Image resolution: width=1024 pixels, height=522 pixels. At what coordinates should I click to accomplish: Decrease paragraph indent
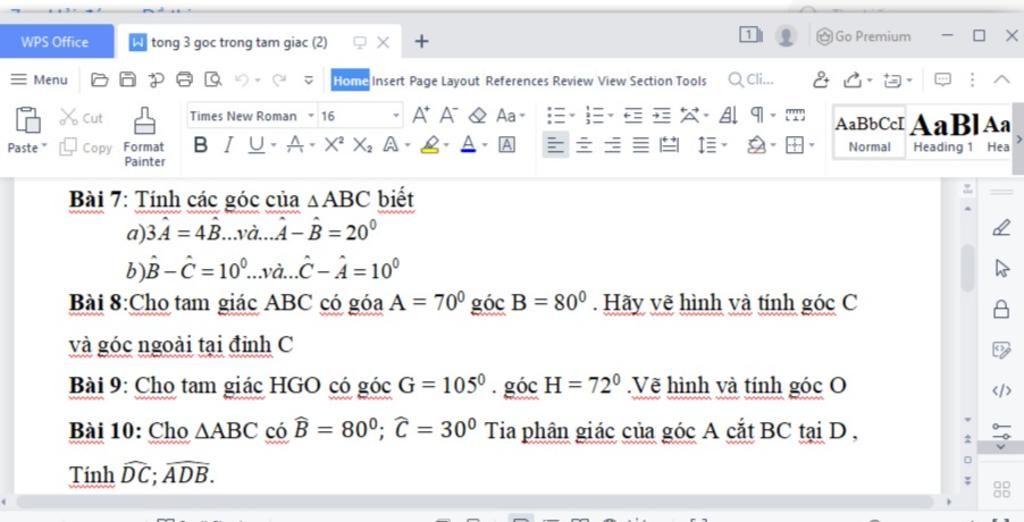(x=632, y=116)
